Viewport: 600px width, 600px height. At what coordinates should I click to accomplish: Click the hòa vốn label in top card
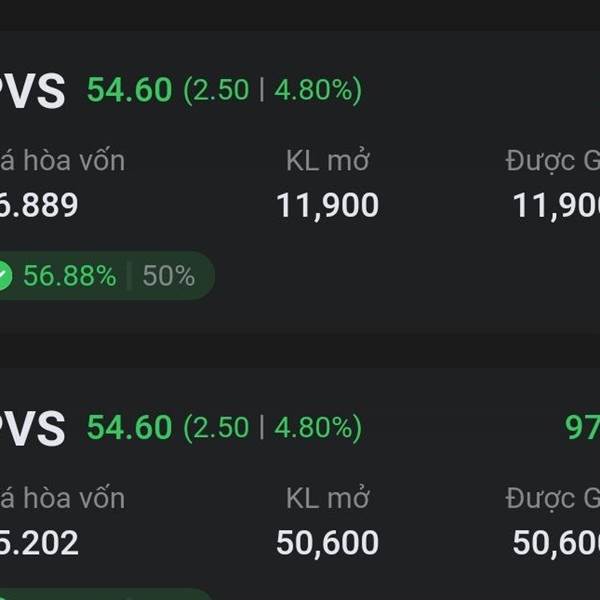(63, 160)
